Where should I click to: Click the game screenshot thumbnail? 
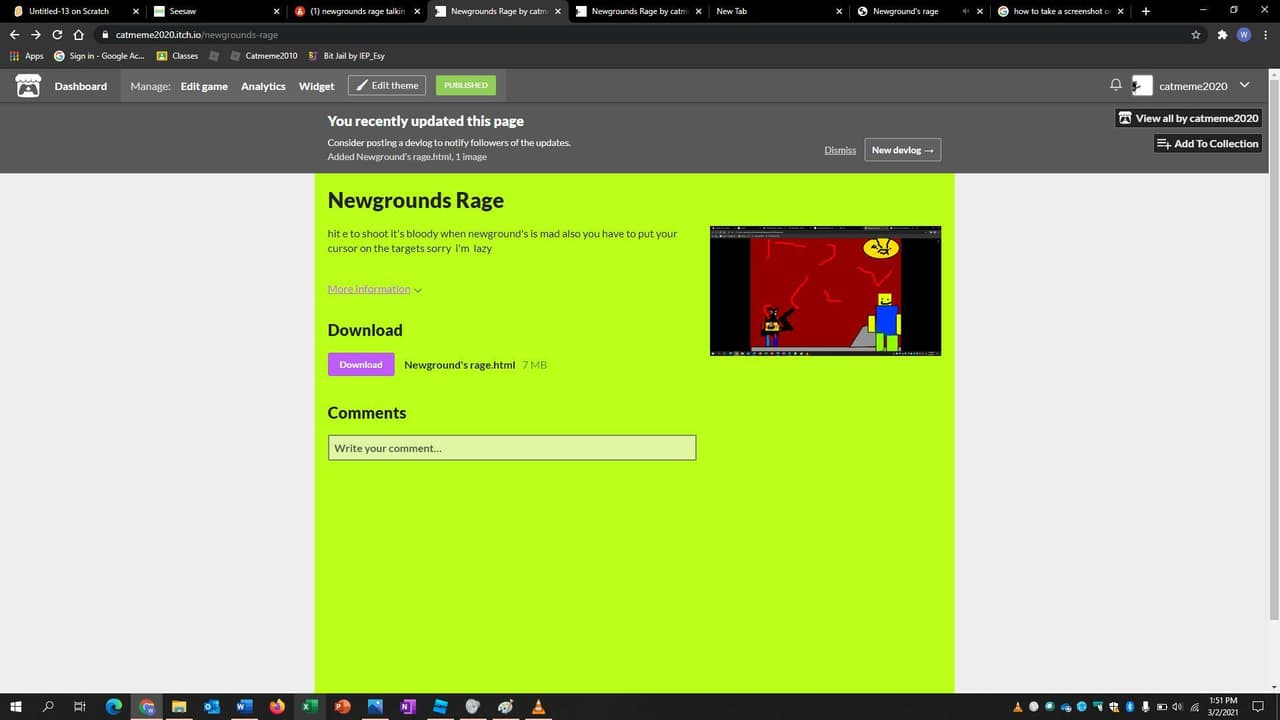[825, 291]
